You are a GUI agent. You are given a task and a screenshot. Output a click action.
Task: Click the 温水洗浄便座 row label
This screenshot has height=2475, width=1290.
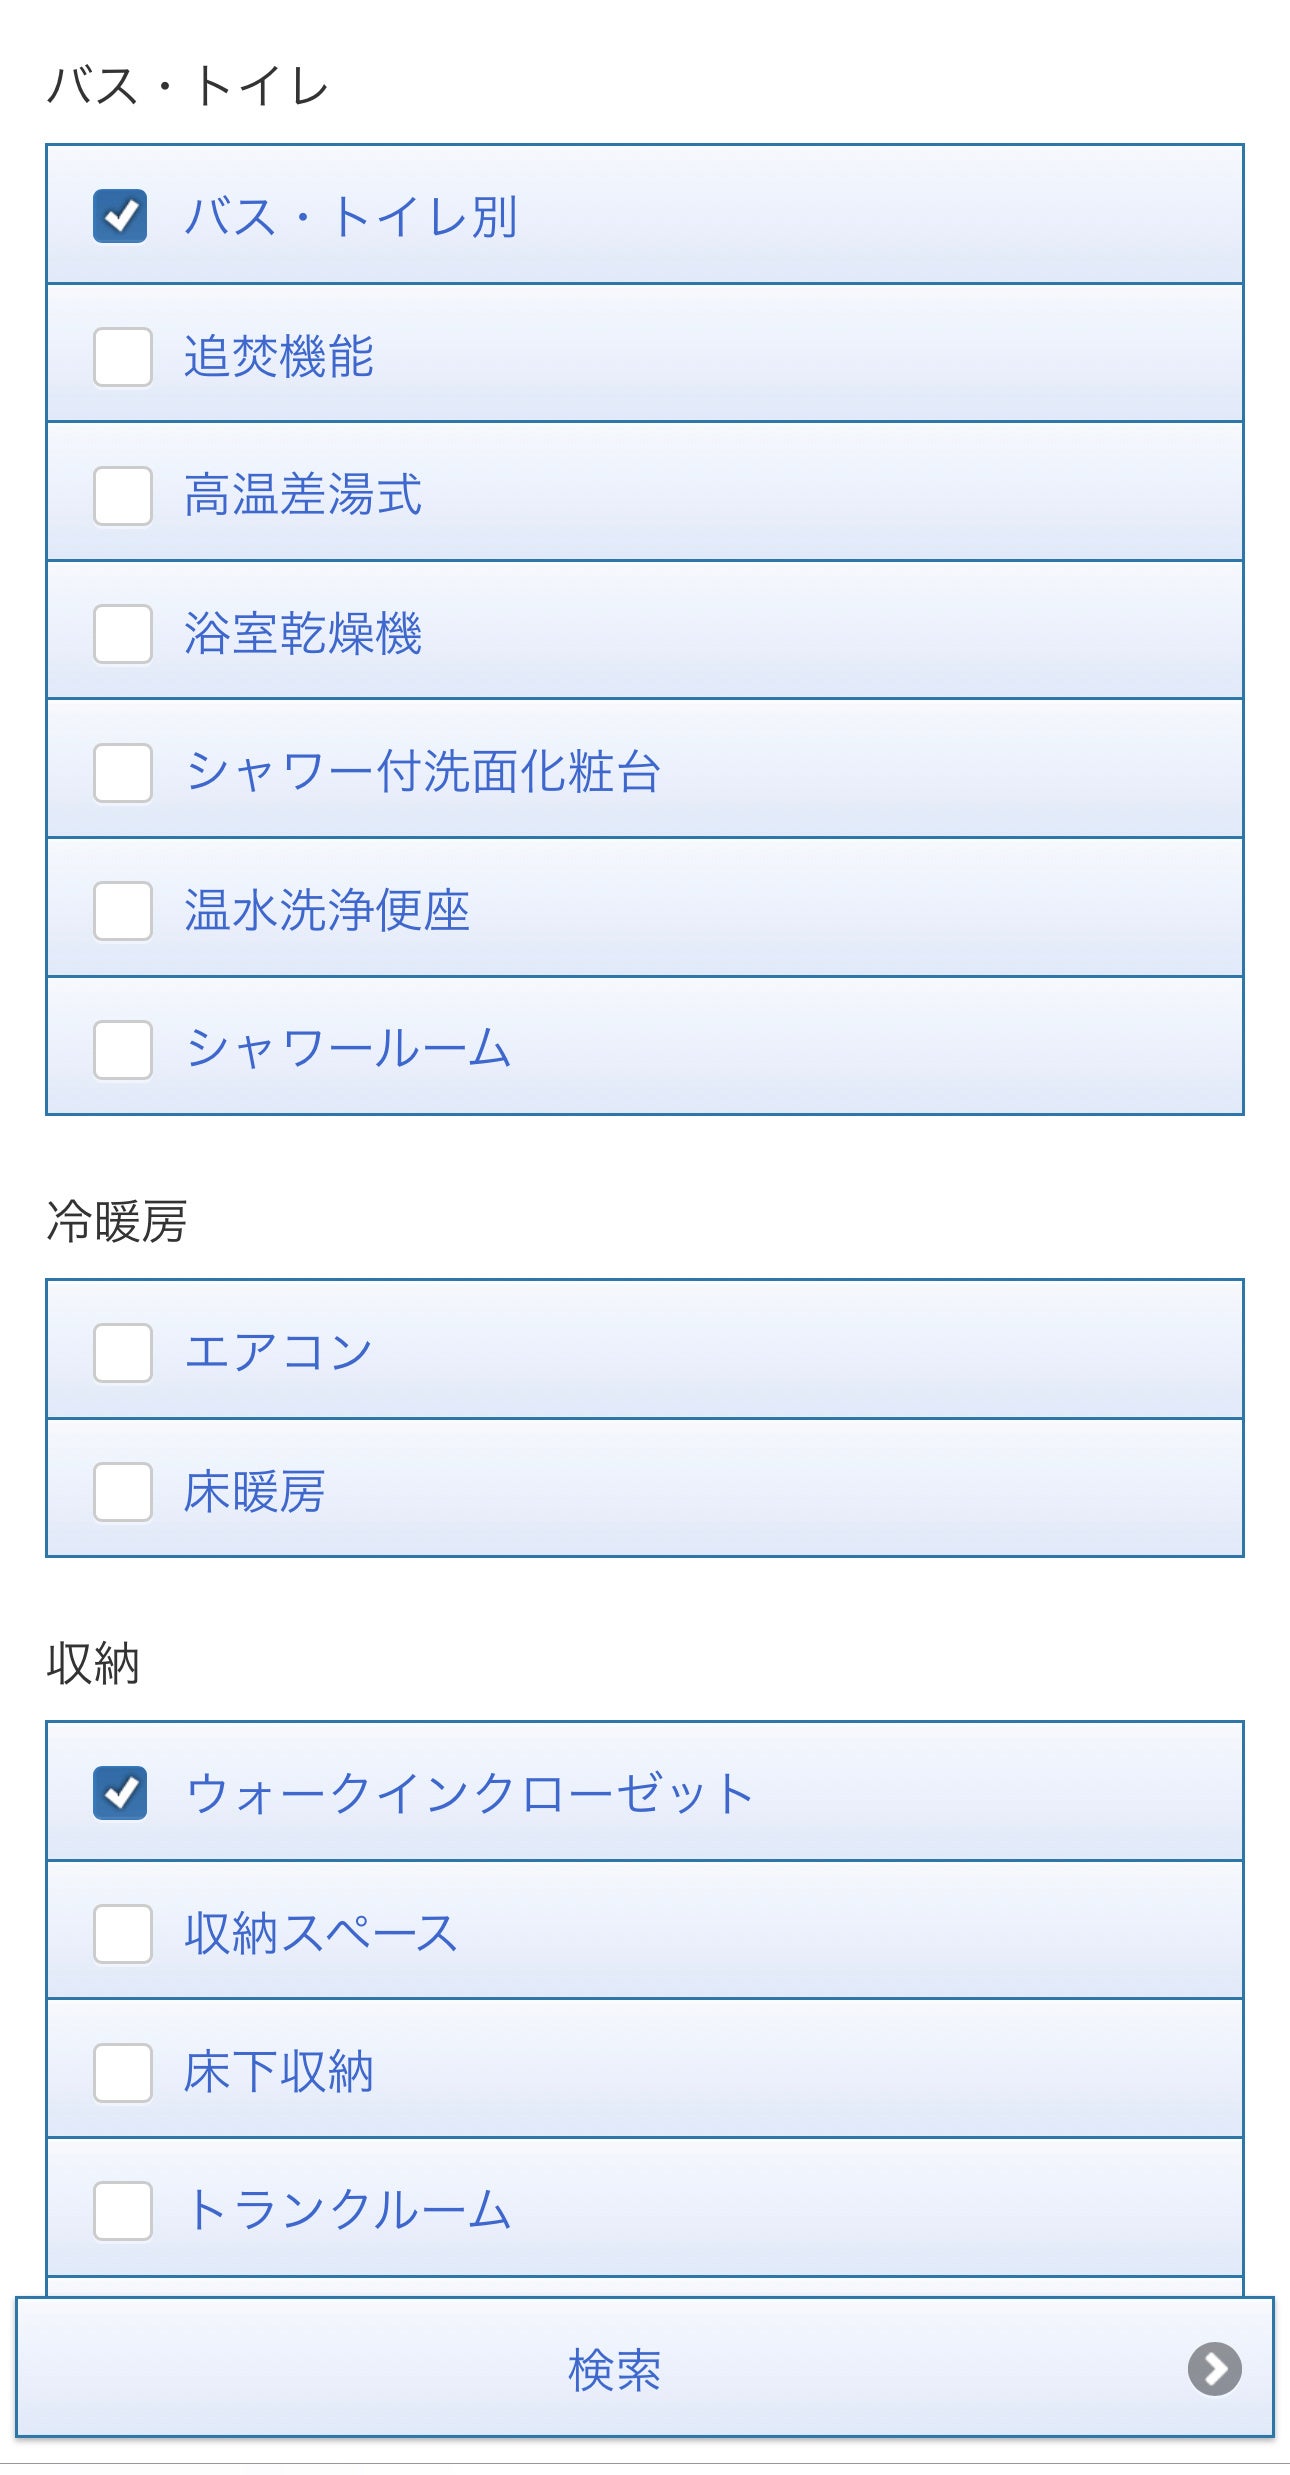(327, 911)
